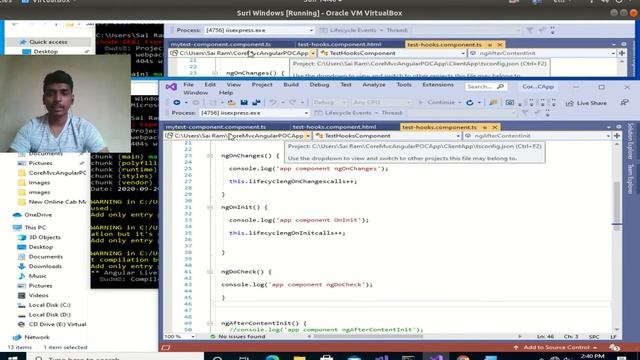Screen dimensions: 640x360
Task: Click the Redo icon
Action: pyautogui.click(x=292, y=102)
